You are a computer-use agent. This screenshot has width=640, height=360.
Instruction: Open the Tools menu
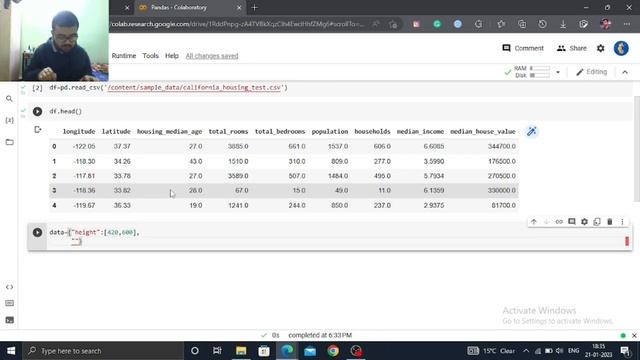(150, 56)
